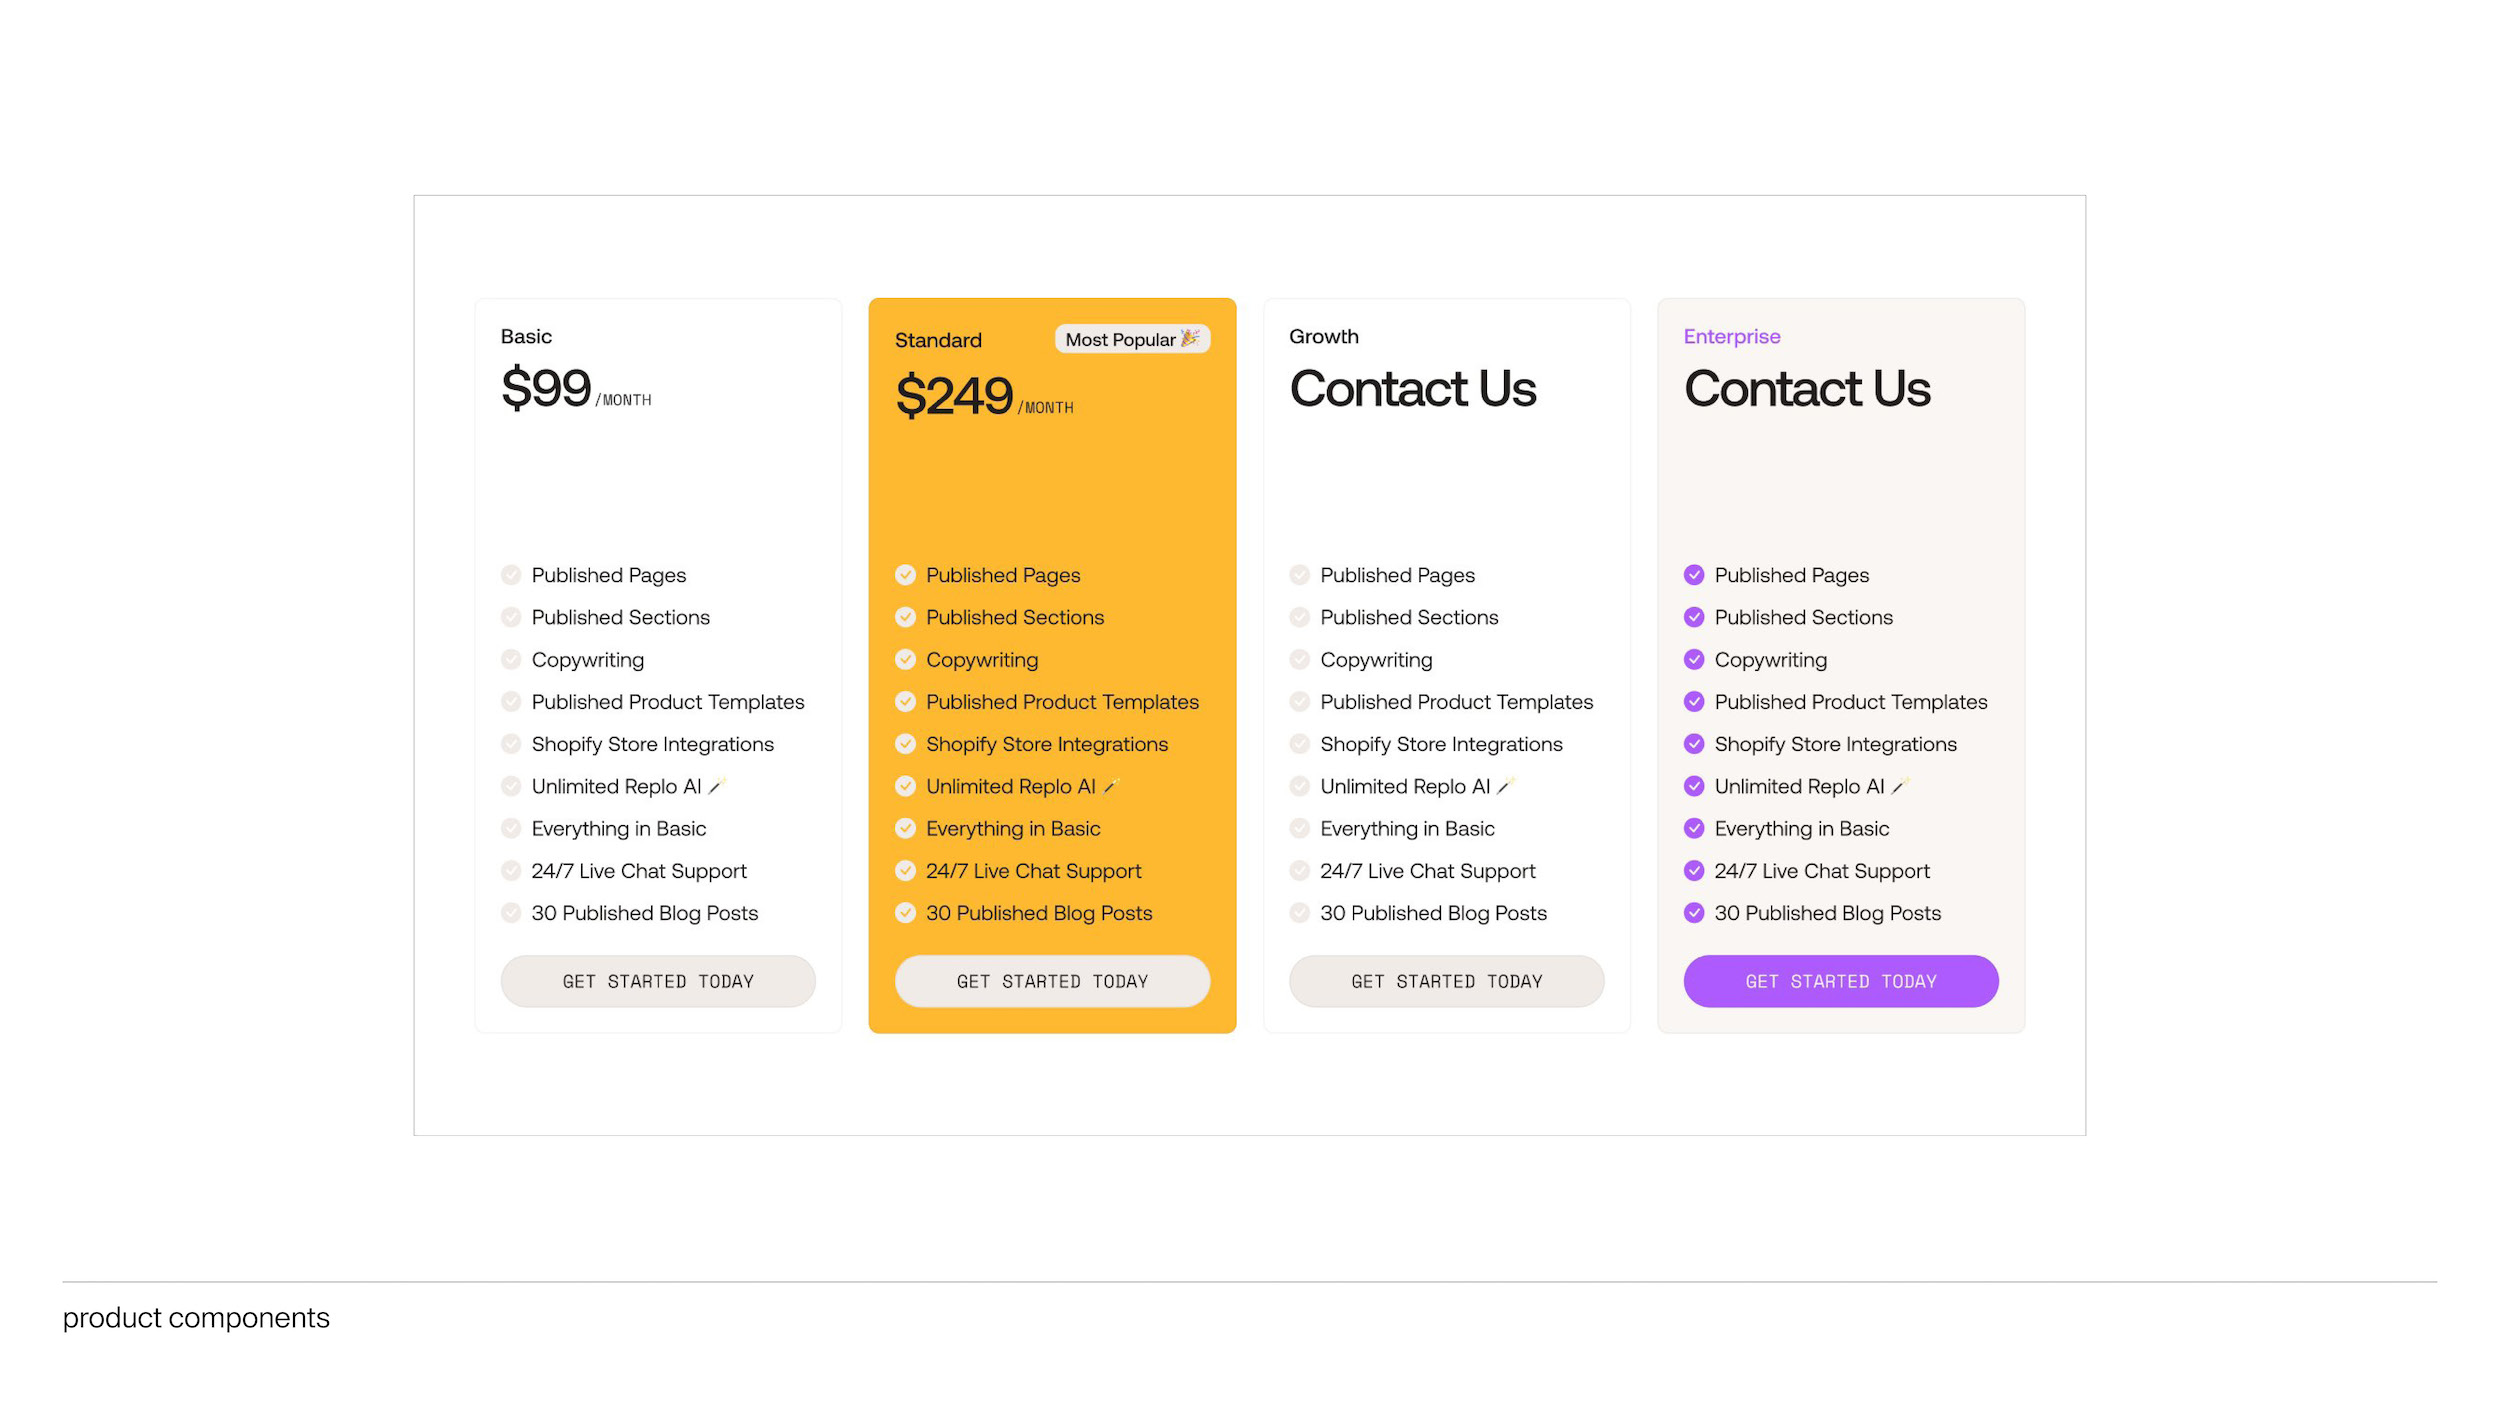2500x1406 pixels.
Task: Click Copywriting text in Growth
Action: click(1376, 660)
